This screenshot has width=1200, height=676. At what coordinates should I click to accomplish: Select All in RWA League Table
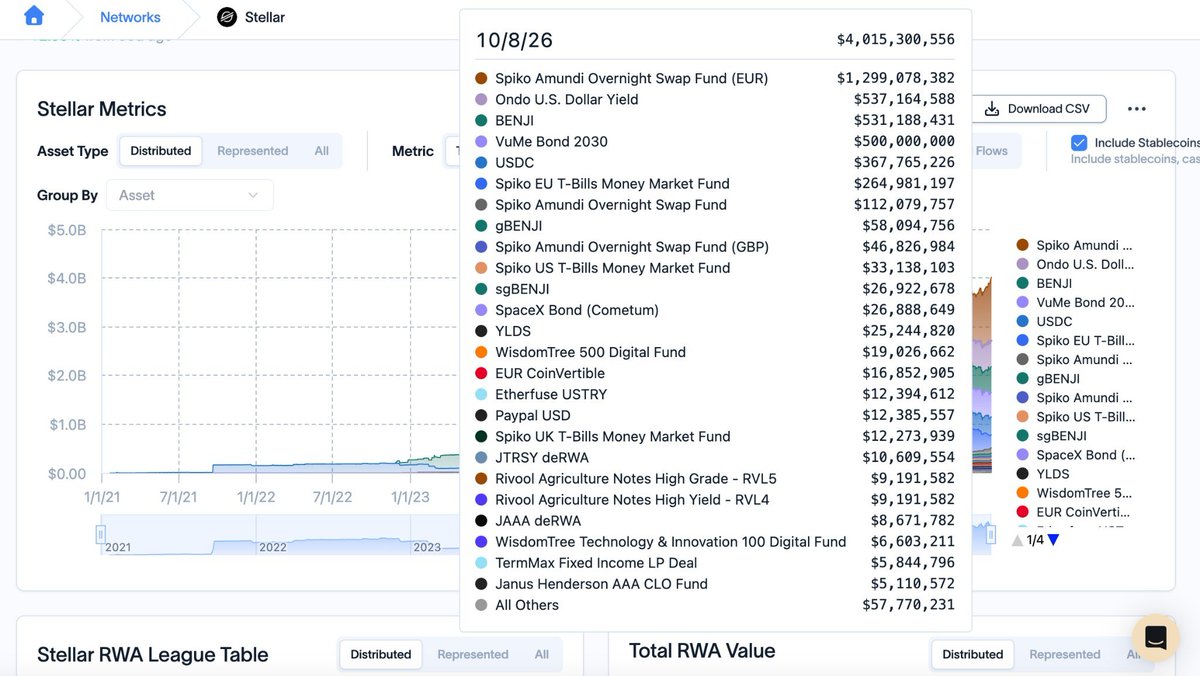click(x=541, y=655)
